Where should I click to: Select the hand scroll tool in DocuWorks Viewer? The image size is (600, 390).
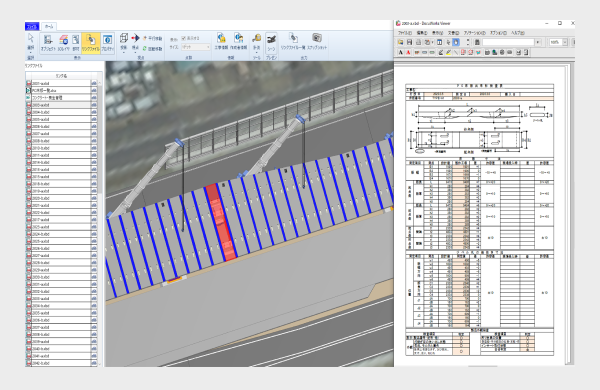456,42
